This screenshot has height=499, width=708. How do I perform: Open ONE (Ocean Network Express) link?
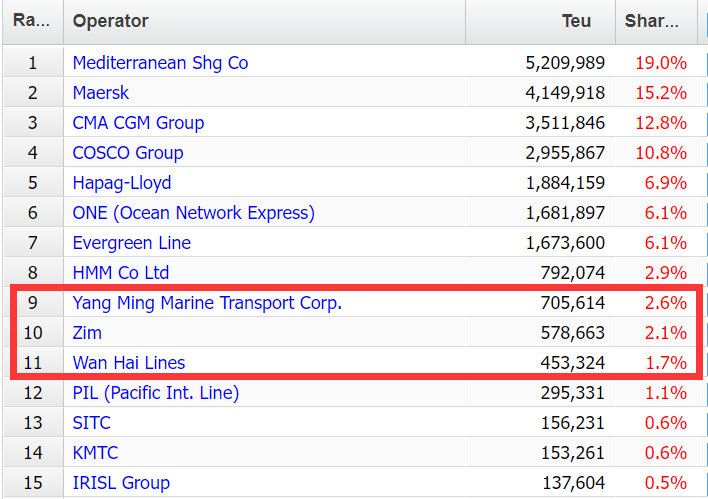point(194,213)
